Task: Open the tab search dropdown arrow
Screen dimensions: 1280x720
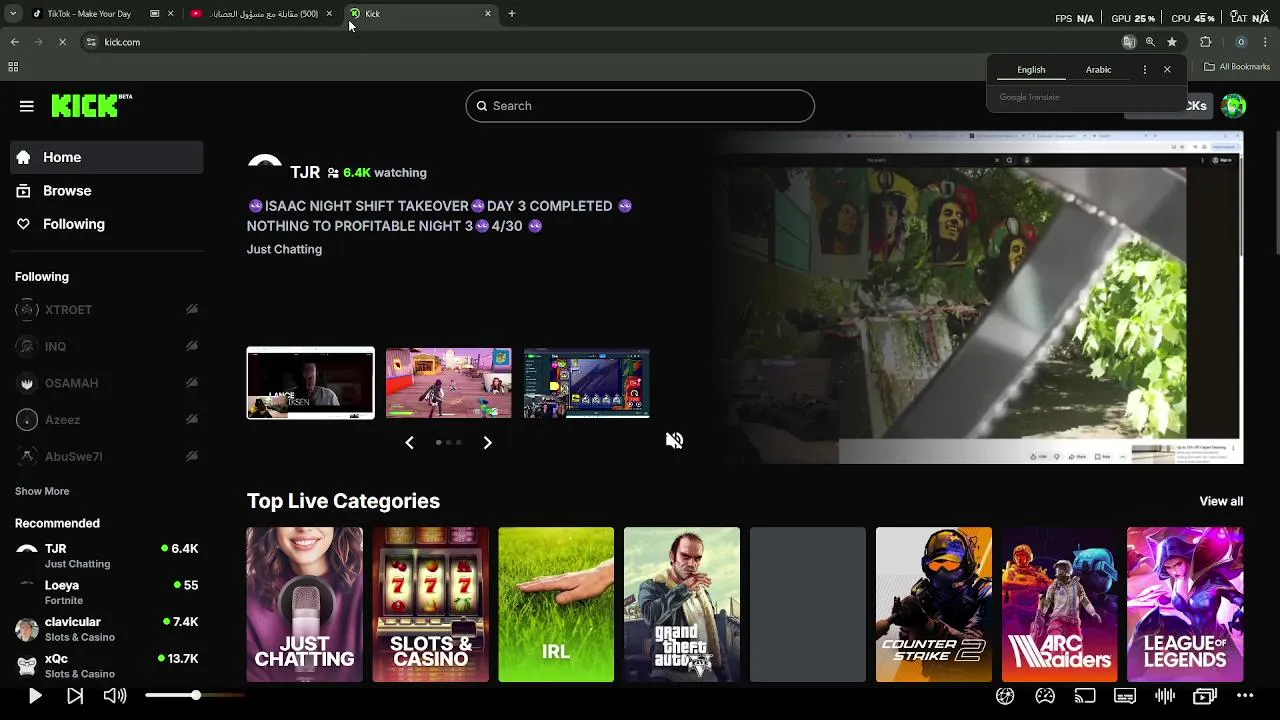Action: pyautogui.click(x=12, y=14)
